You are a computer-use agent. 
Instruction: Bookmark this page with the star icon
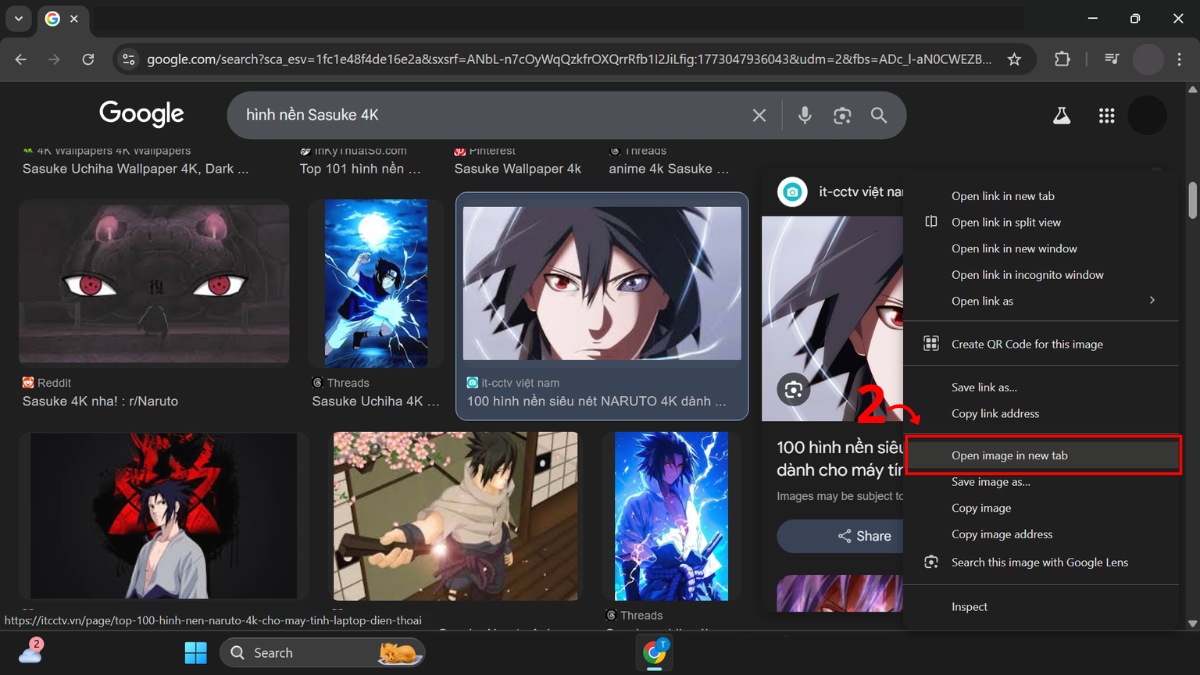pyautogui.click(x=1014, y=59)
